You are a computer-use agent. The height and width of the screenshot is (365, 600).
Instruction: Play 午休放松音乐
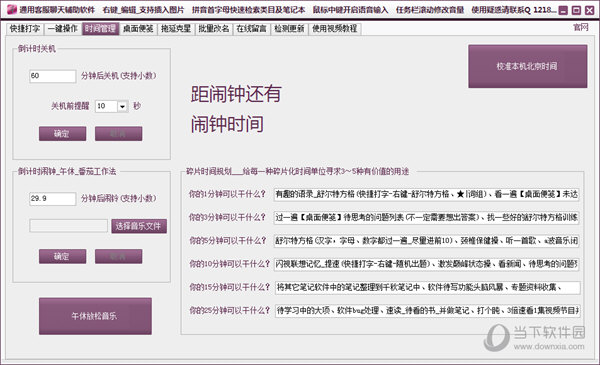95,316
